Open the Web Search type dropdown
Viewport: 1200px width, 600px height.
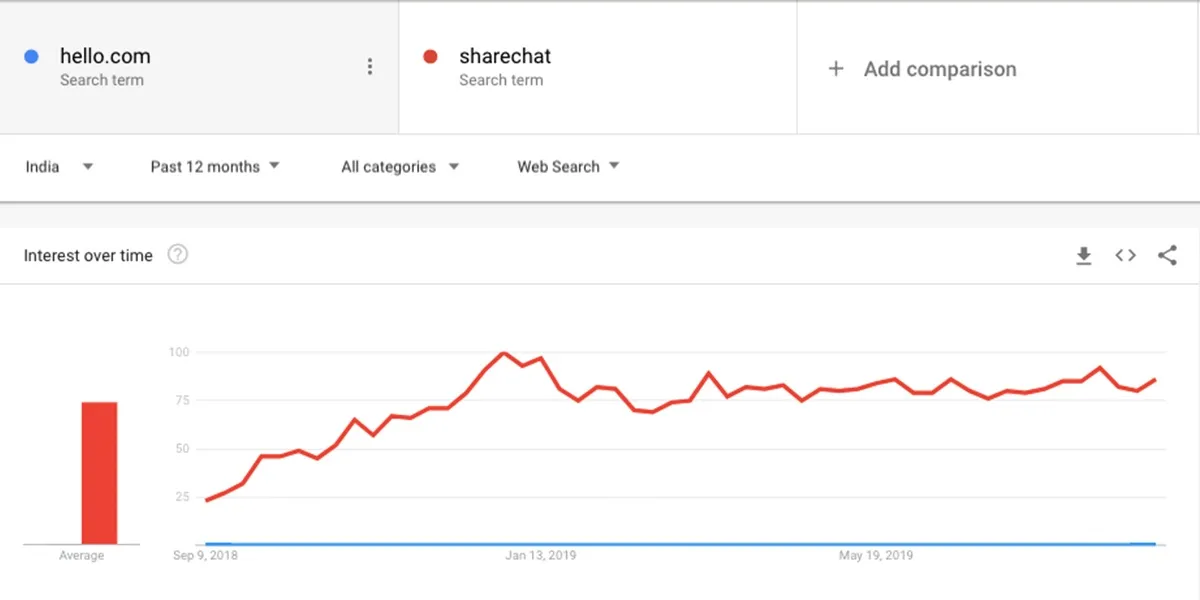[x=568, y=167]
